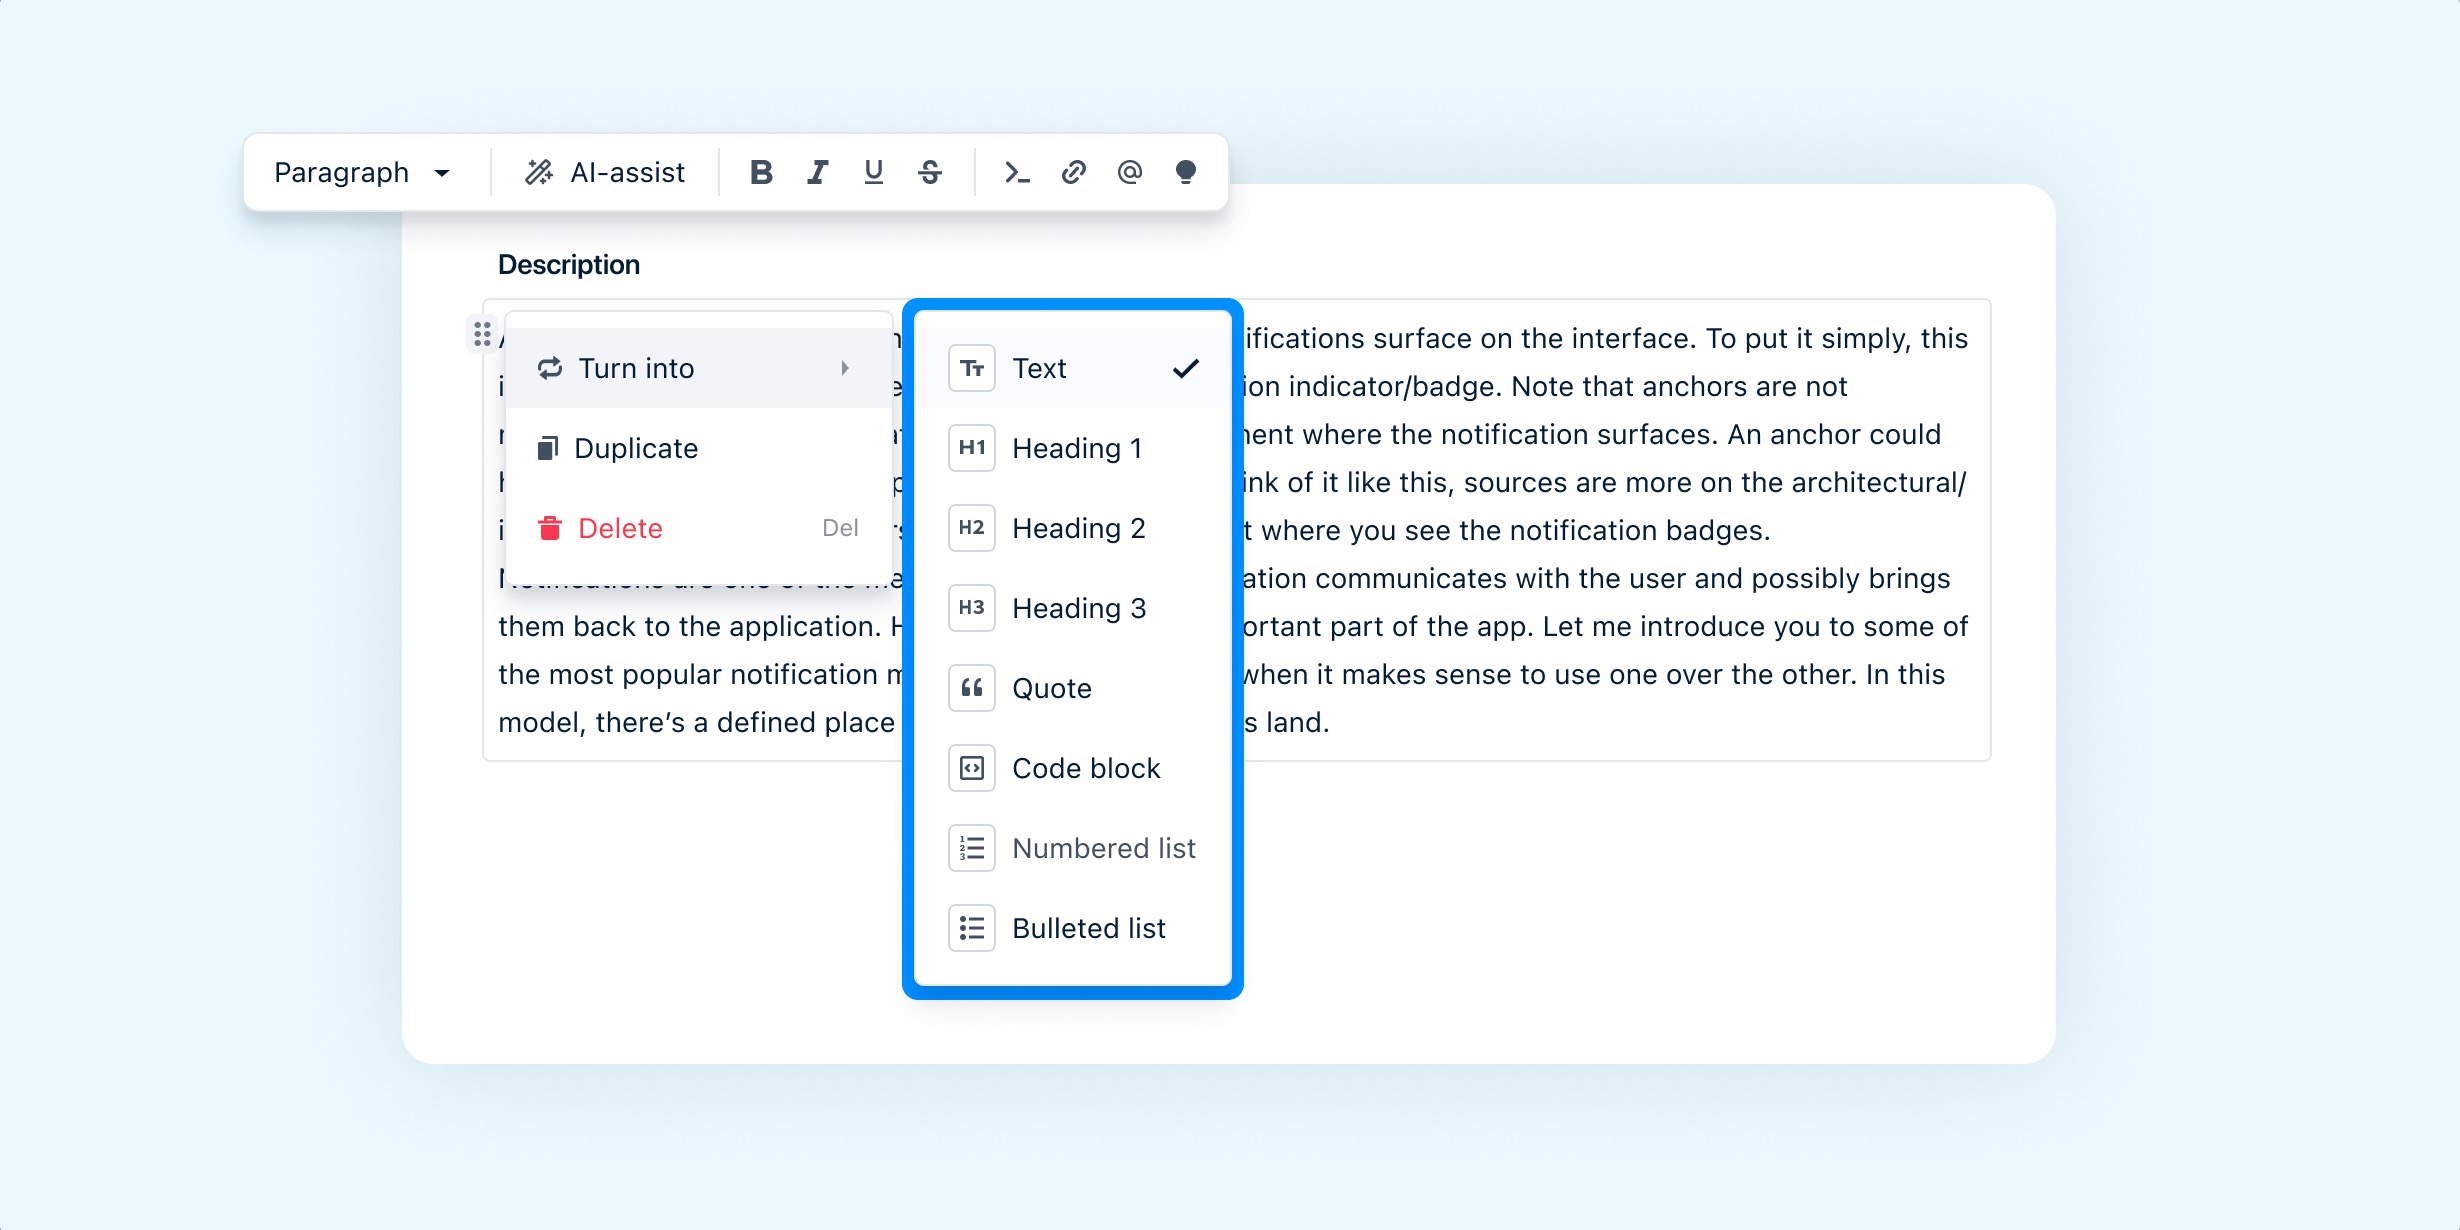The width and height of the screenshot is (2460, 1230).
Task: Choose Duplicate from the block menu
Action: 698,448
